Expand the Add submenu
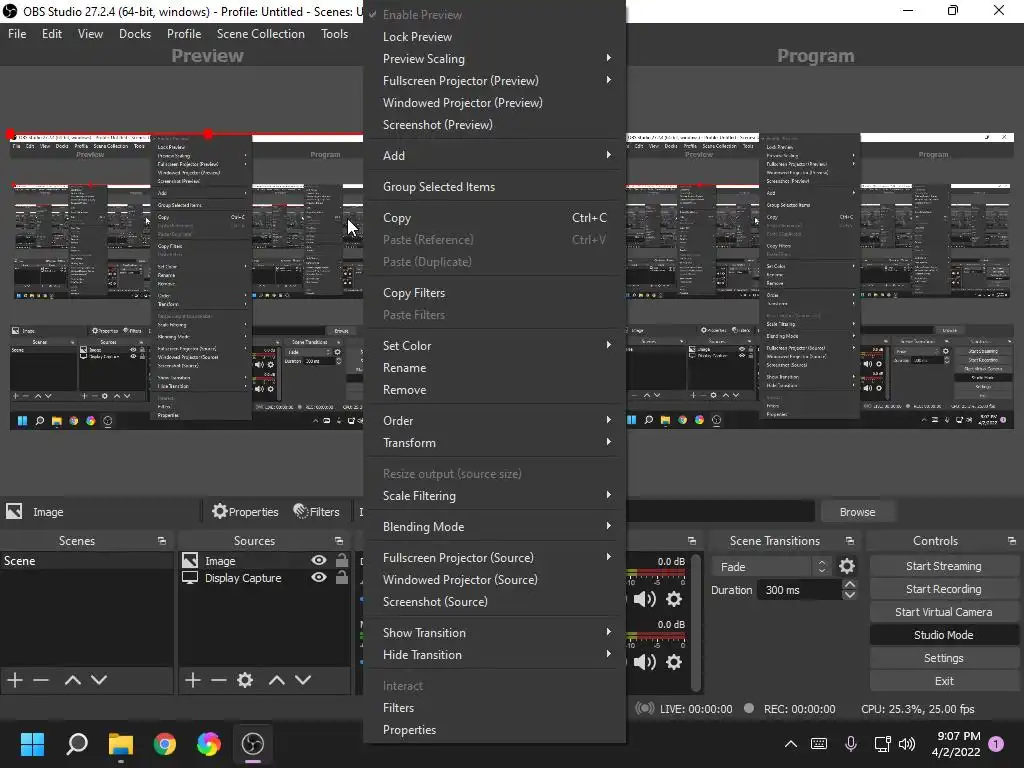 tap(494, 155)
